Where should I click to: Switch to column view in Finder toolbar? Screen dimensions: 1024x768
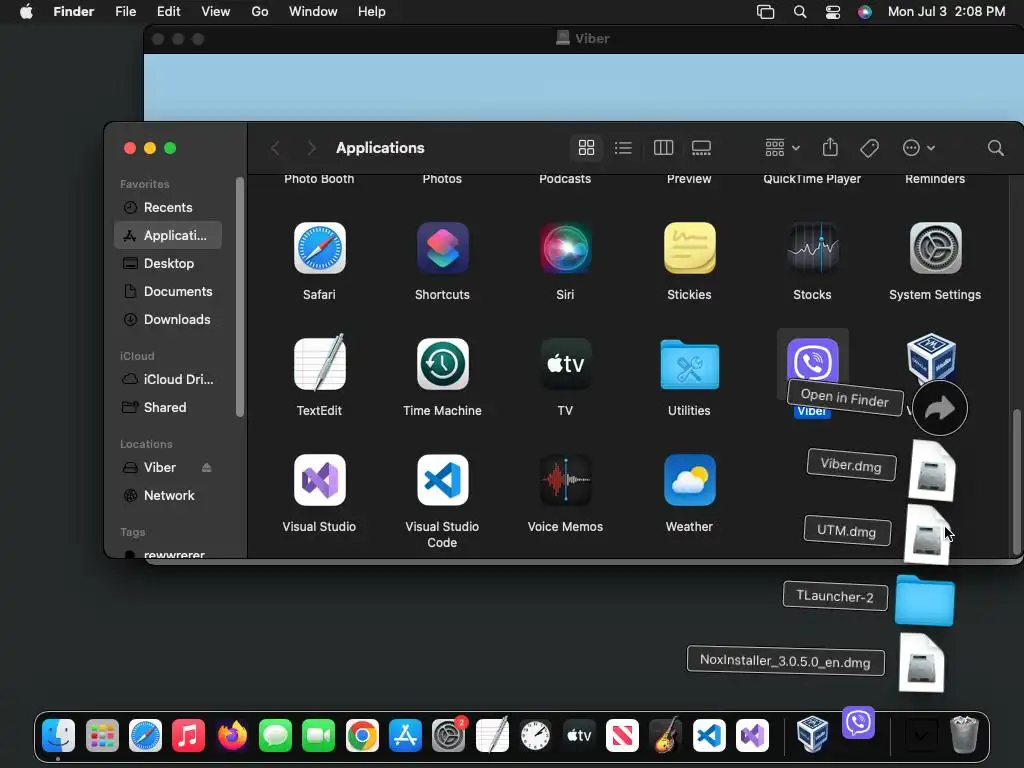click(663, 148)
